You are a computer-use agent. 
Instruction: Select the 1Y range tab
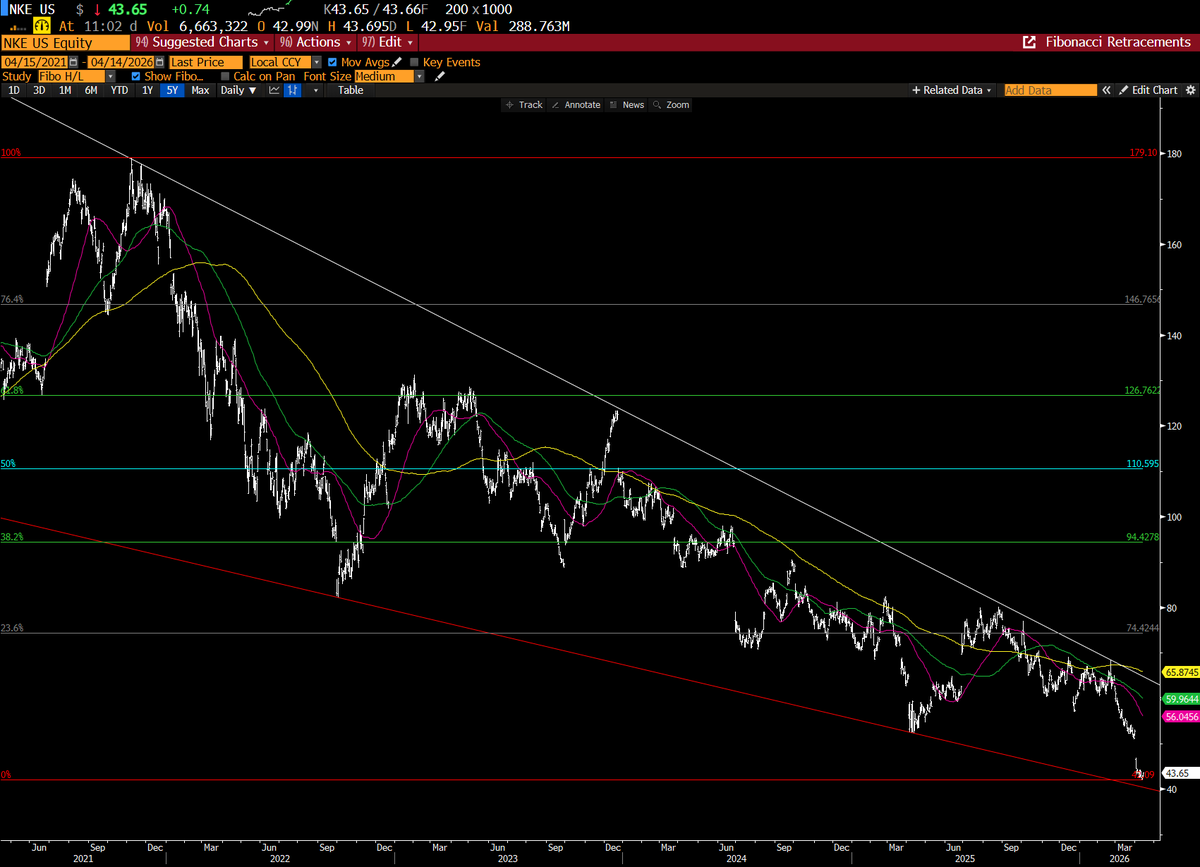point(147,90)
